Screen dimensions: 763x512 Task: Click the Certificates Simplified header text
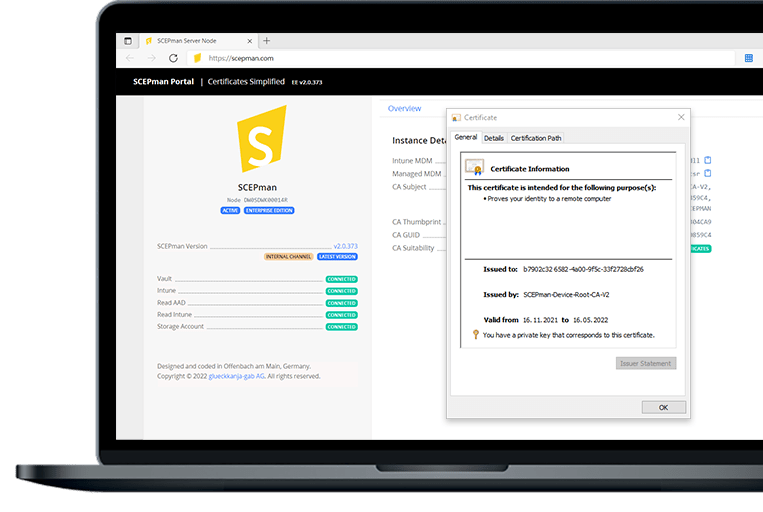(x=246, y=82)
